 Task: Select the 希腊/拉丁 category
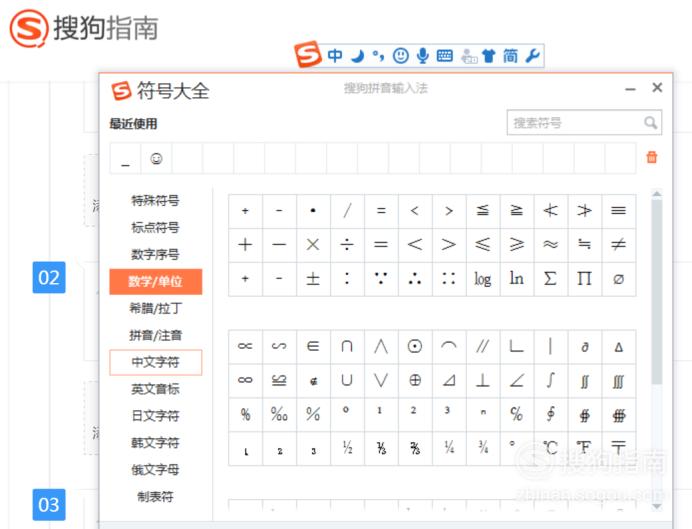click(x=155, y=308)
